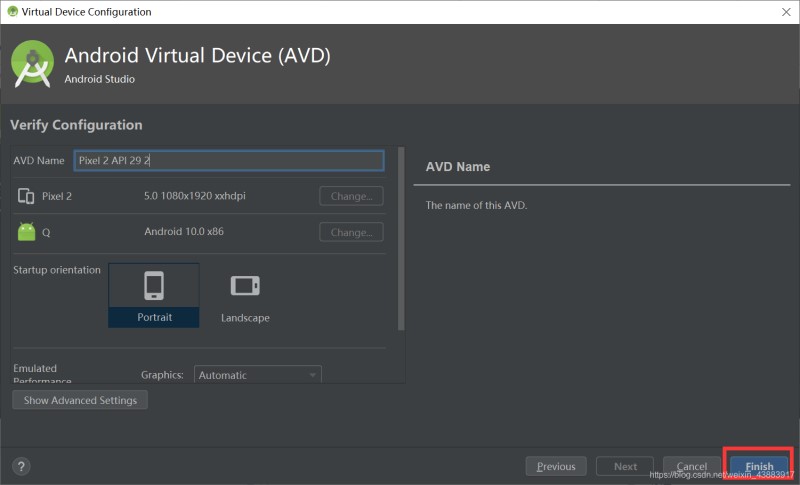Image resolution: width=800 pixels, height=485 pixels.
Task: Select Landscape startup orientation
Action: coord(245,296)
